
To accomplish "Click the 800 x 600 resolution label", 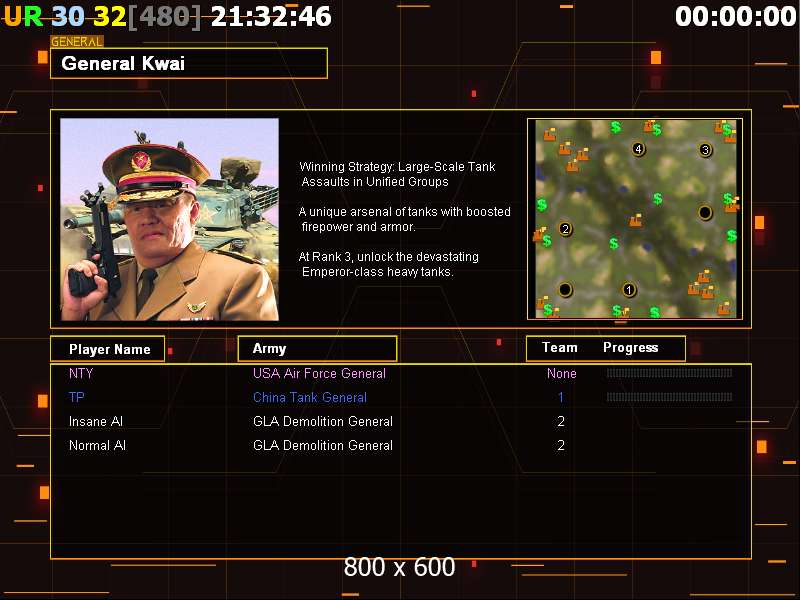I will 399,567.
